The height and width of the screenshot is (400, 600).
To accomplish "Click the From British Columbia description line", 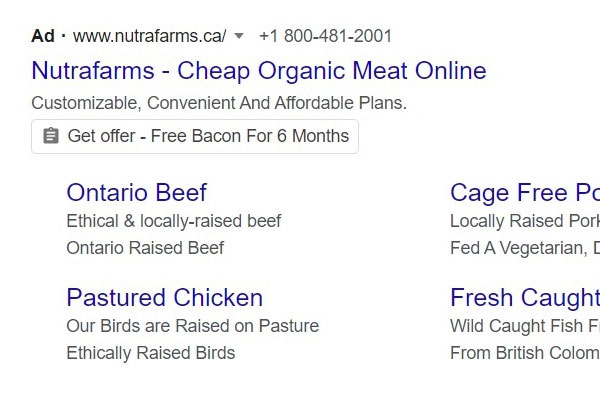I will (524, 353).
